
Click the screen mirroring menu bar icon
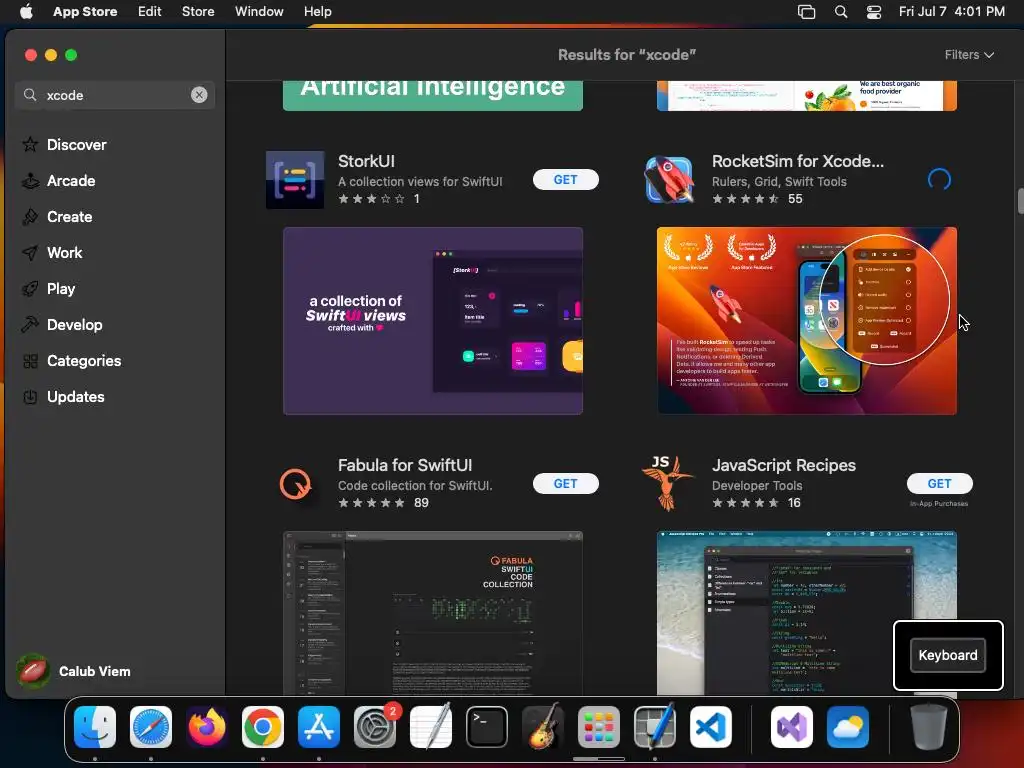pyautogui.click(x=807, y=12)
